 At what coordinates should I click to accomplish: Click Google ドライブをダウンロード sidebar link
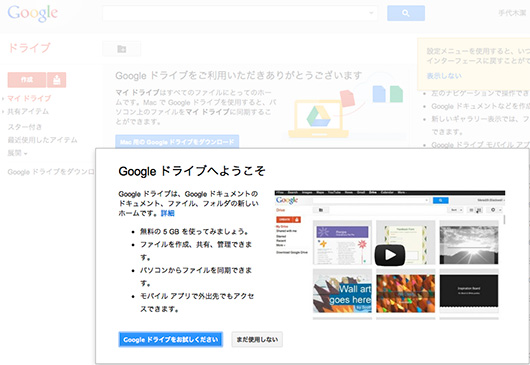(51, 172)
